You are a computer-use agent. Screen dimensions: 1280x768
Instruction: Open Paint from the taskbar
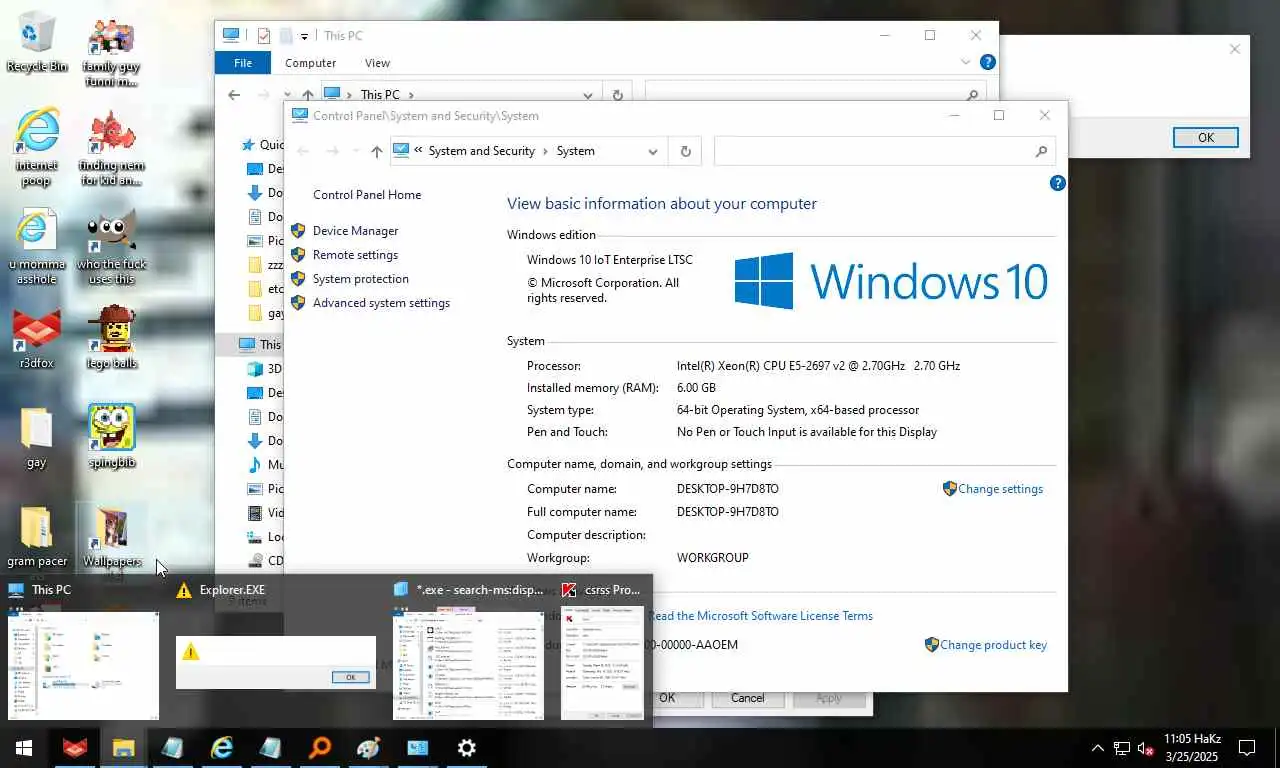click(369, 747)
